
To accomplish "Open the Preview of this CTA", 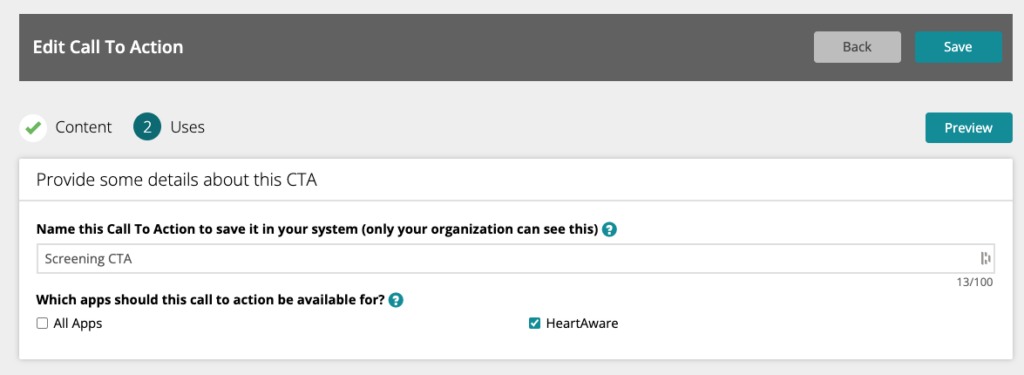I will pyautogui.click(x=968, y=128).
